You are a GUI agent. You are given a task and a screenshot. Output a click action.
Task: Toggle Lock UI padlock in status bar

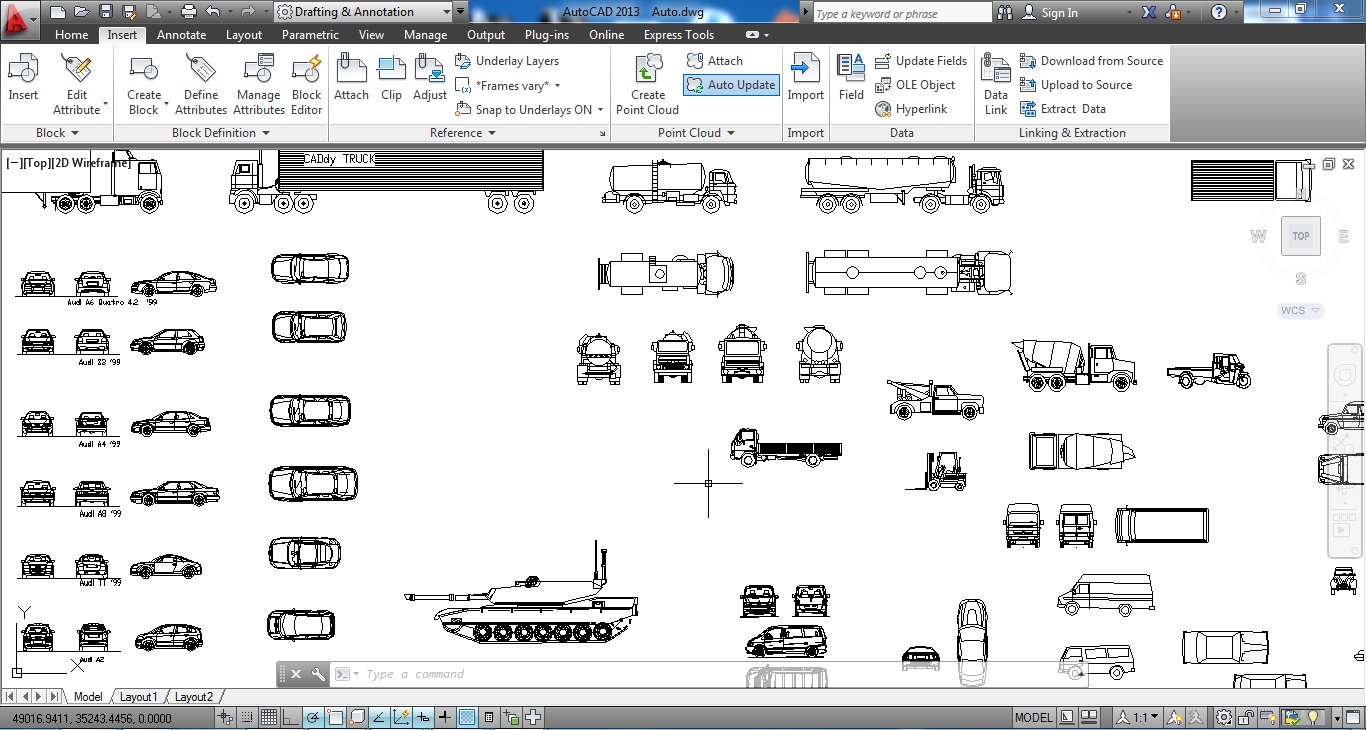point(1247,717)
